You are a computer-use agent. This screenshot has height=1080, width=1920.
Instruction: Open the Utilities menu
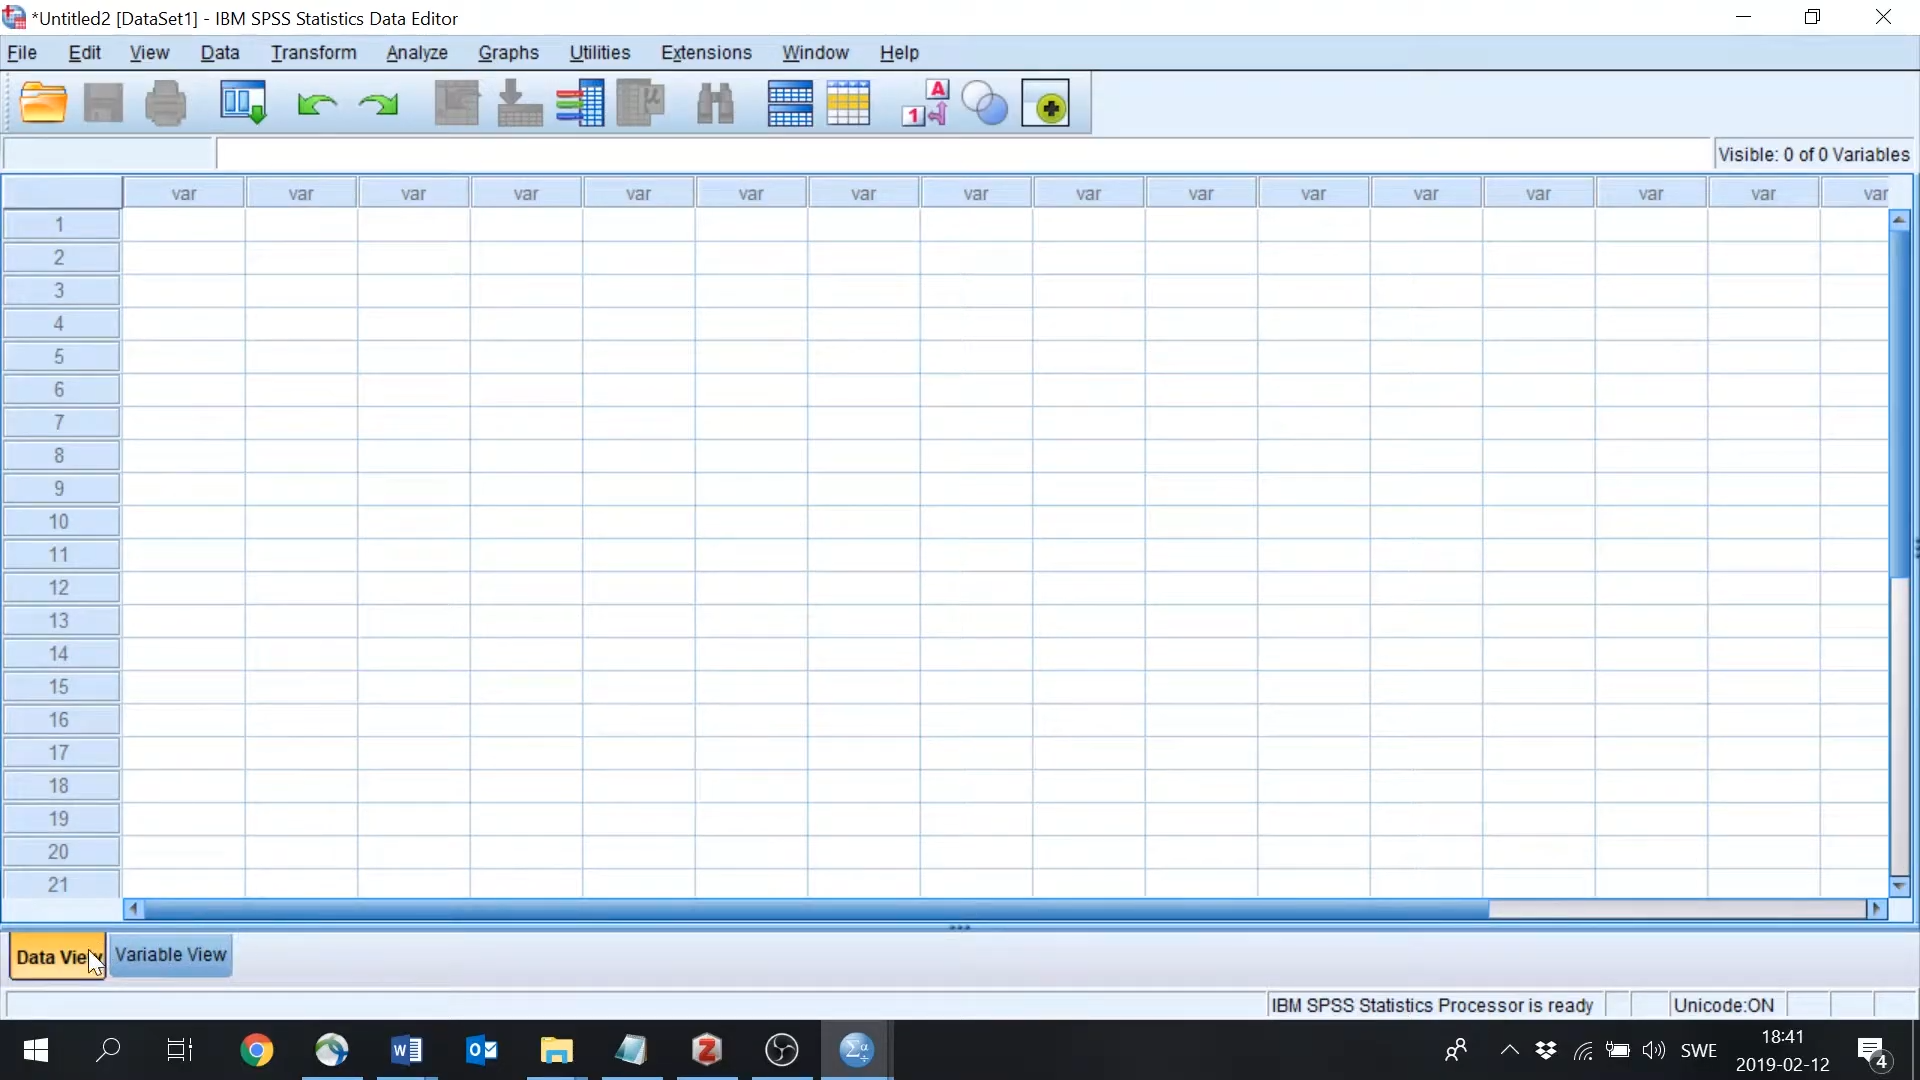[600, 53]
